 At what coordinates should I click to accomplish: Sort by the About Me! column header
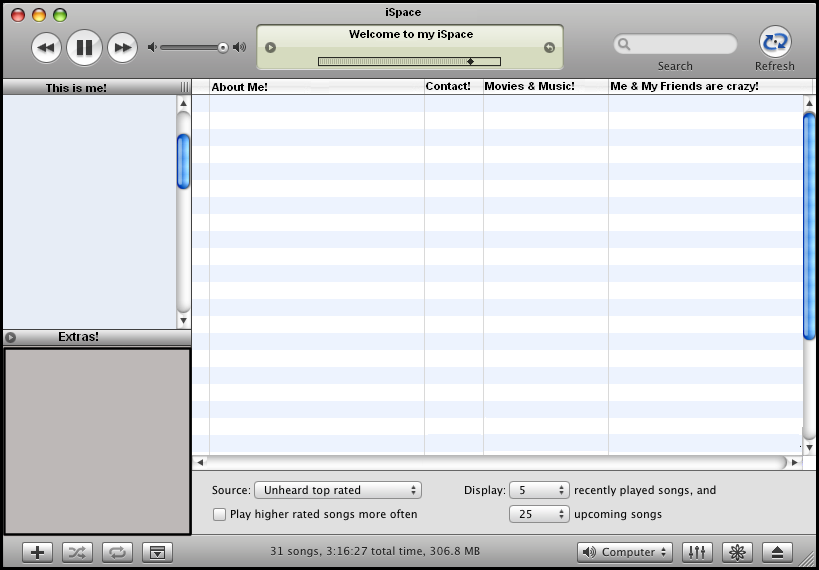pyautogui.click(x=317, y=87)
